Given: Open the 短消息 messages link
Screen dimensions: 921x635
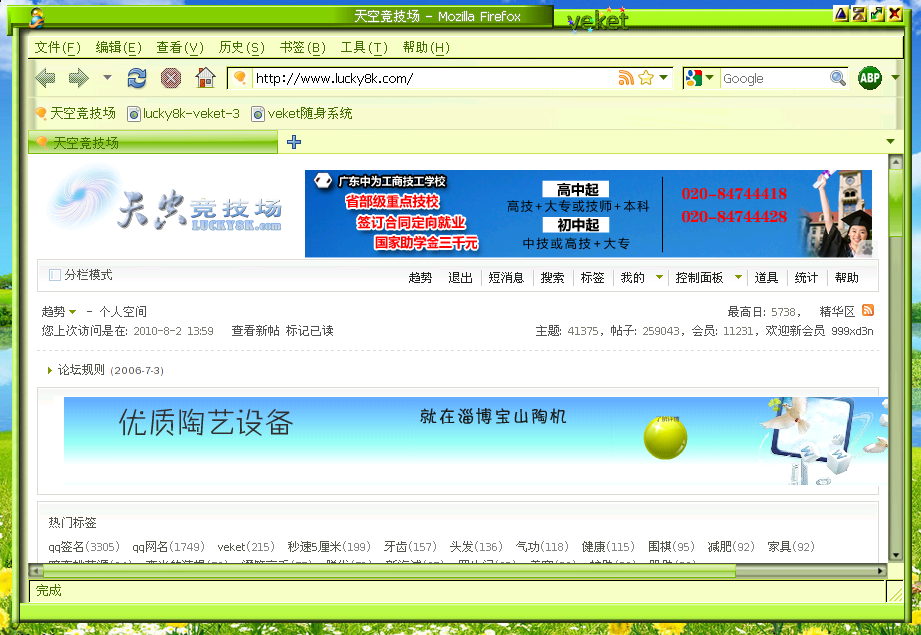Looking at the screenshot, I should [x=506, y=278].
